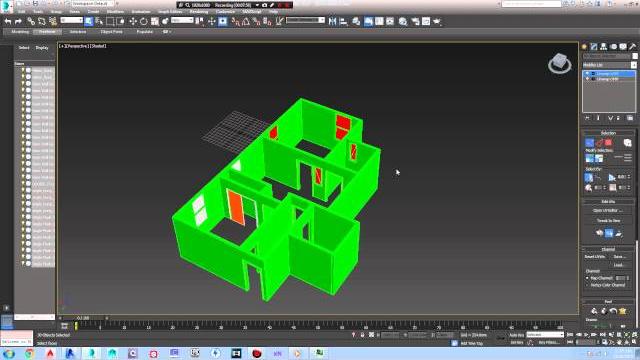Open the Modifiers menu
The image size is (640, 360).
(x=116, y=11)
